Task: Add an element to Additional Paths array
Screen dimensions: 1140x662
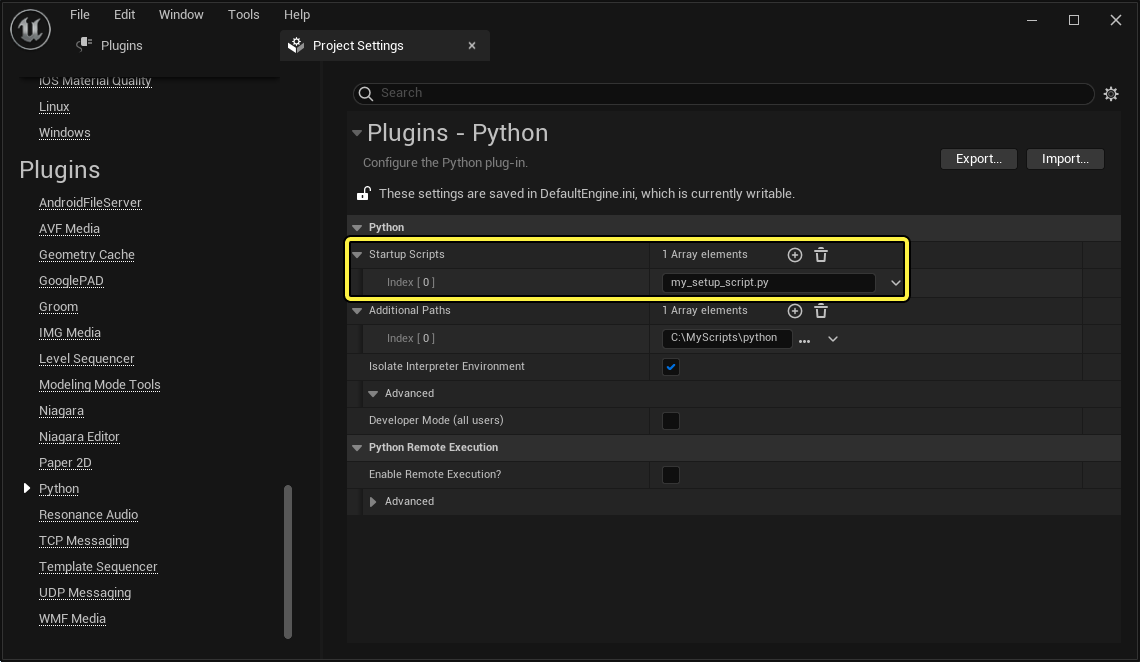Action: (794, 311)
